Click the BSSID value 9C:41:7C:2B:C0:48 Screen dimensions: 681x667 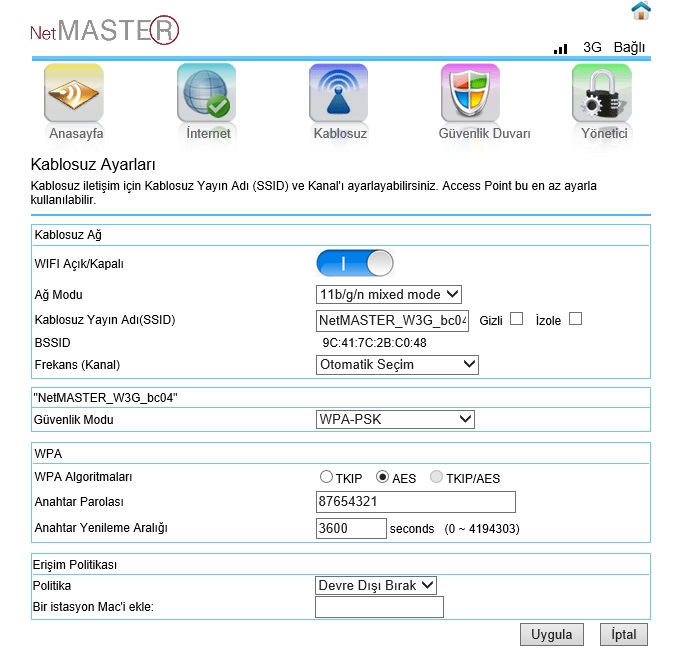point(374,343)
